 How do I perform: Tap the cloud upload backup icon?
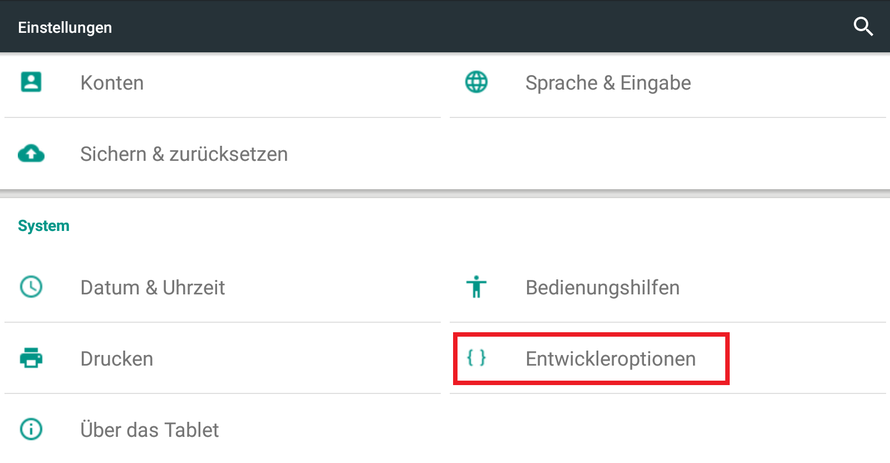(x=31, y=153)
